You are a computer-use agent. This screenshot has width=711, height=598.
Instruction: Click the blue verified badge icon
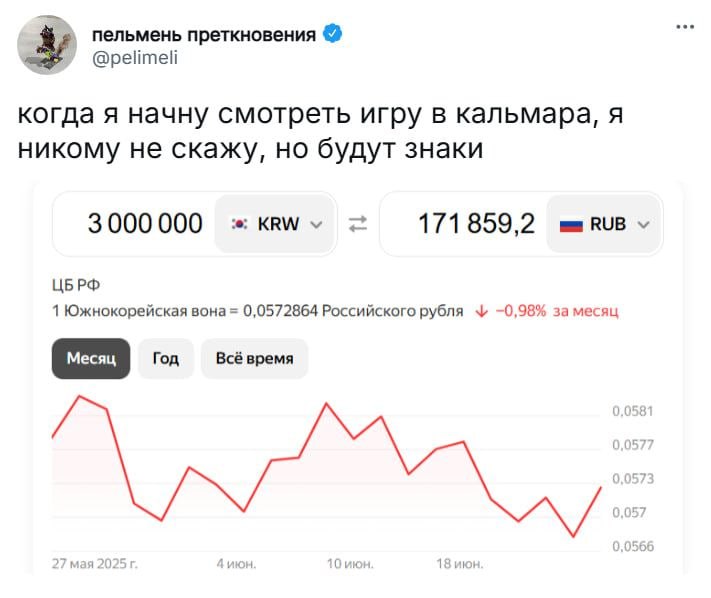coord(332,34)
